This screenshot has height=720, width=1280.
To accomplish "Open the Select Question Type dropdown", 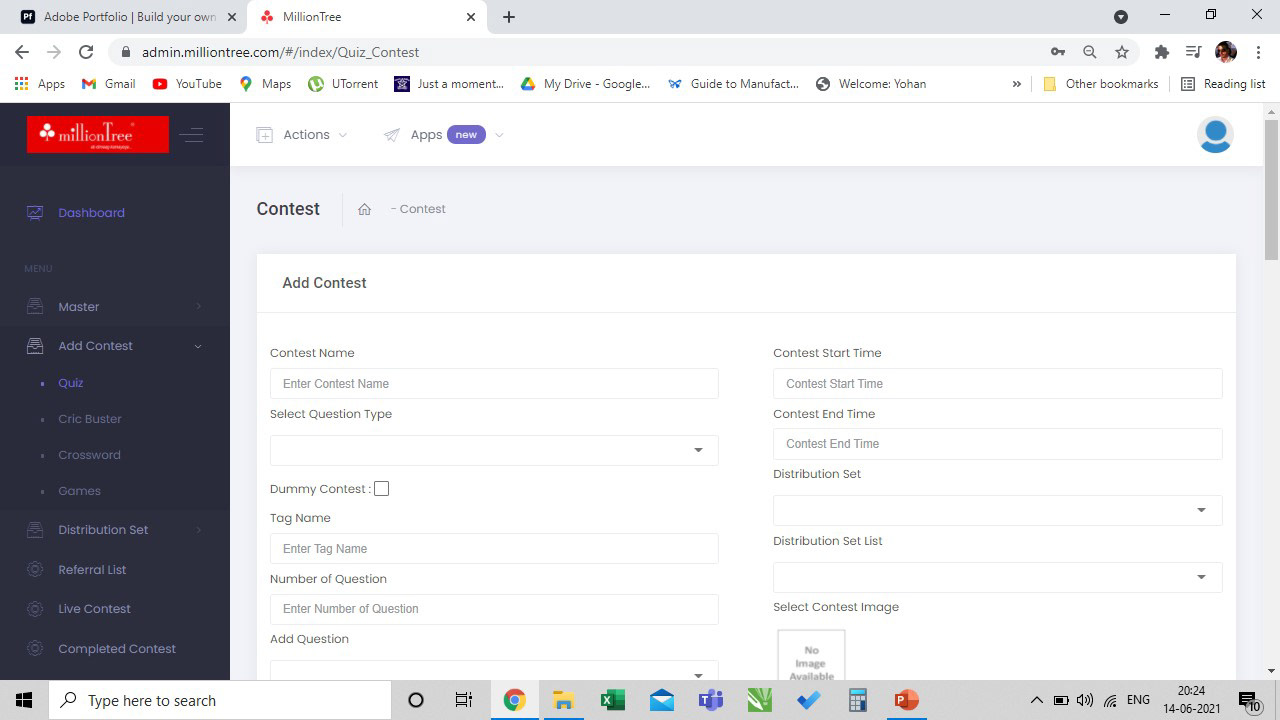I will tap(494, 450).
